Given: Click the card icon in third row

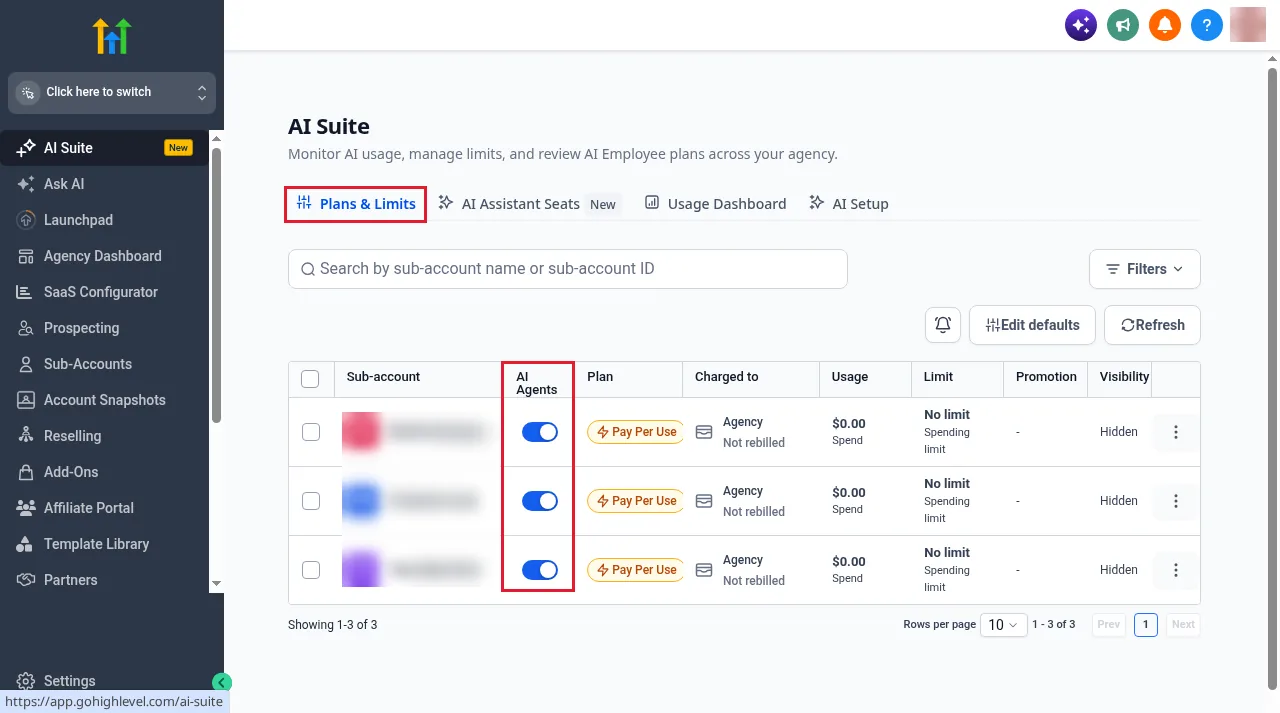Looking at the screenshot, I should 704,570.
